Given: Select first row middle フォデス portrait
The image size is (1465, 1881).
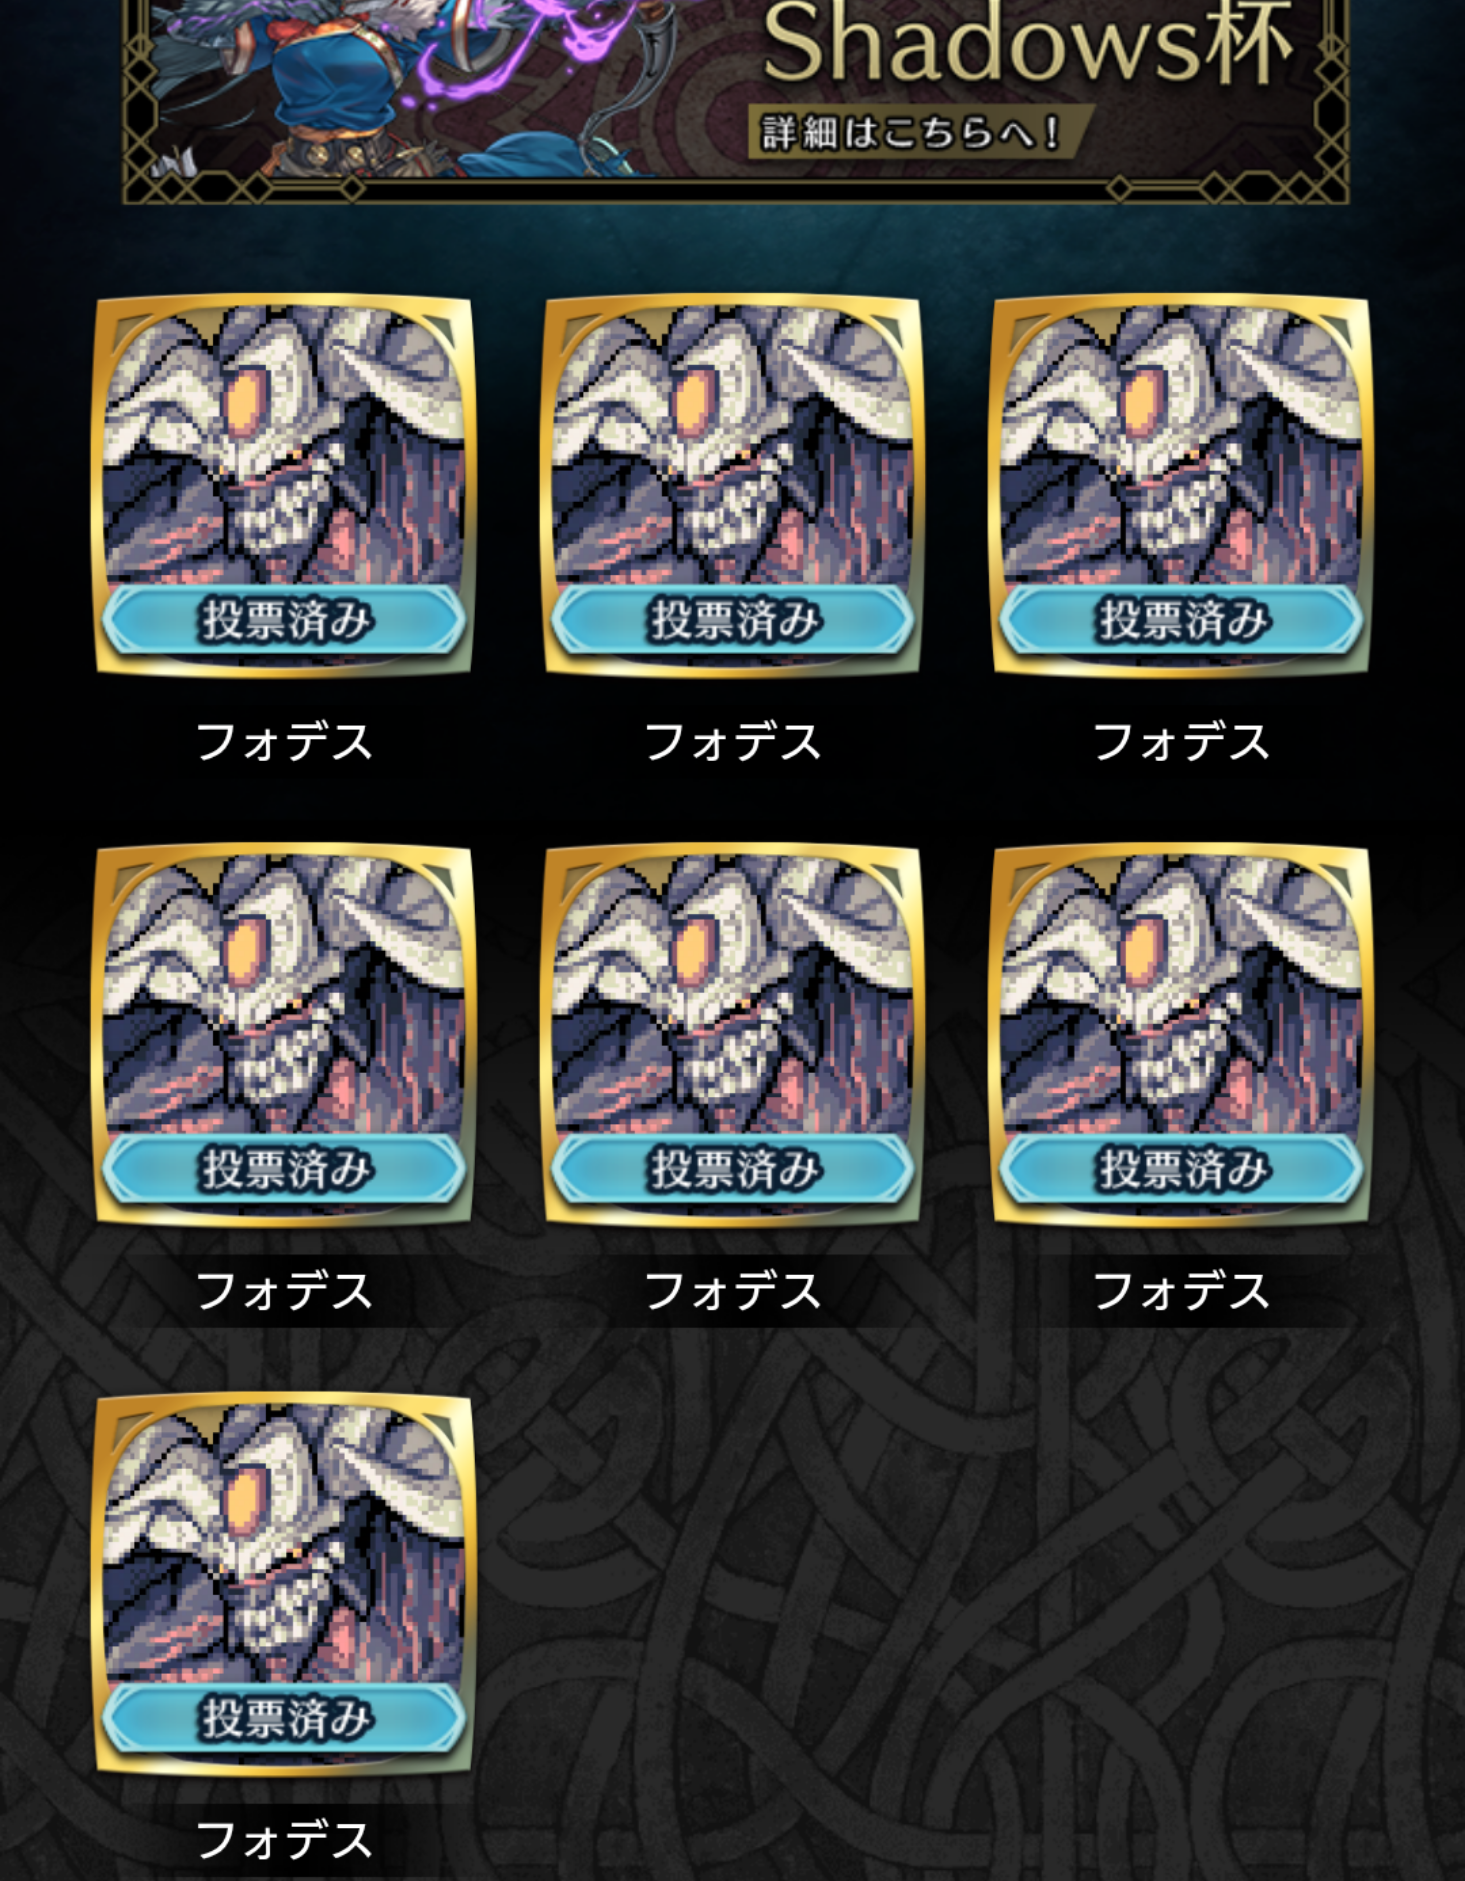Looking at the screenshot, I should tap(732, 485).
